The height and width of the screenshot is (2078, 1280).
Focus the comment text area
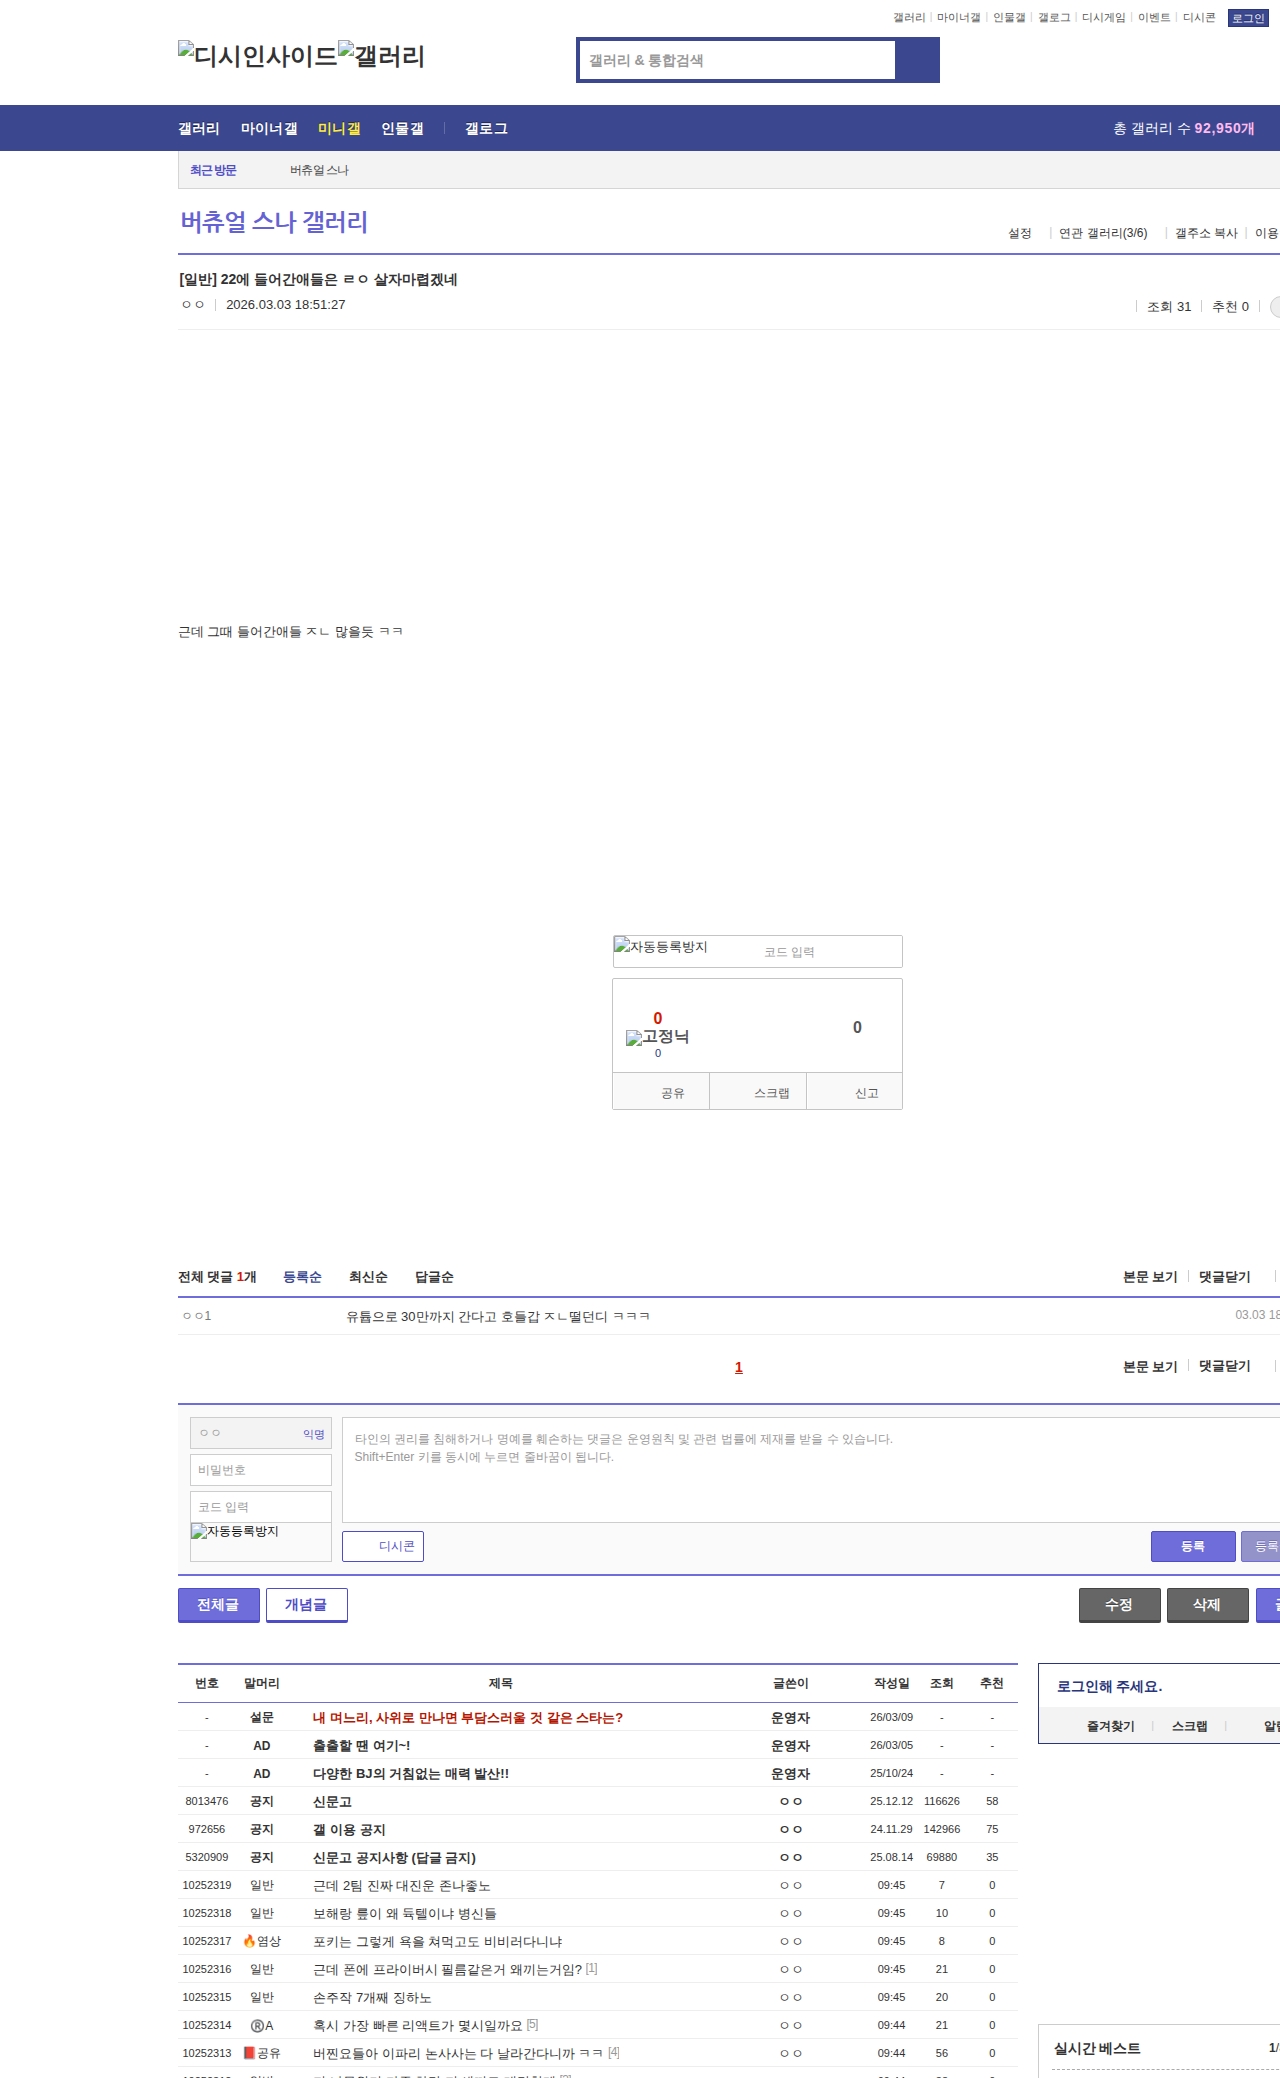tap(811, 1470)
